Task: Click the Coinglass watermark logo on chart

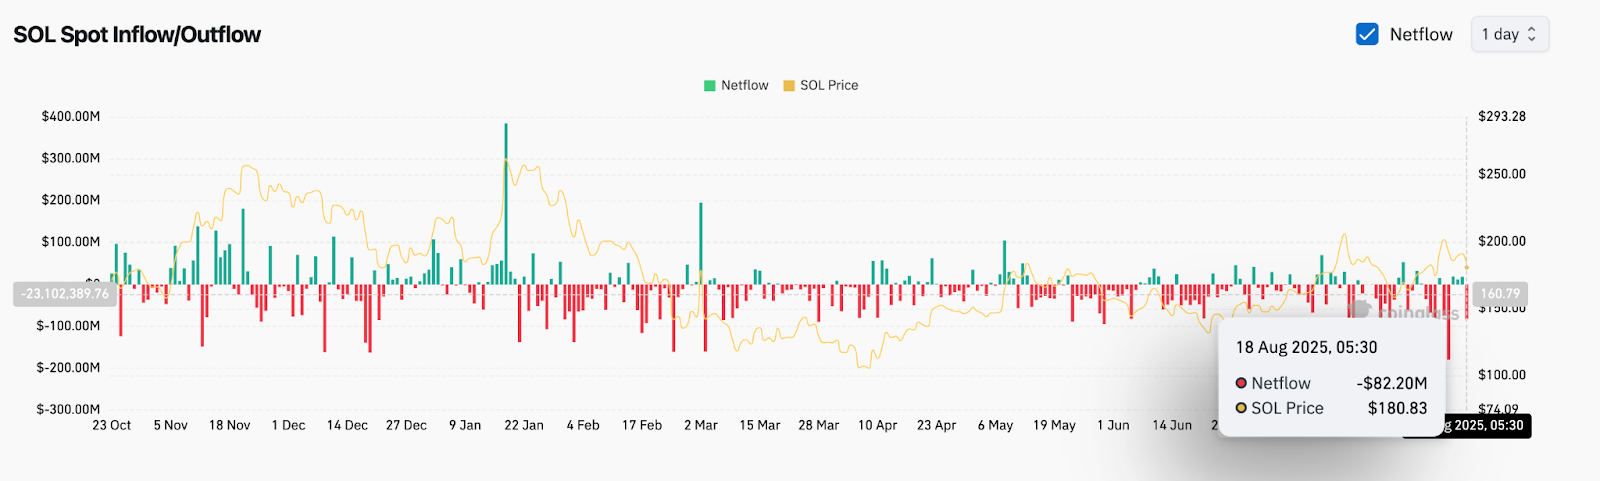Action: pos(1358,309)
